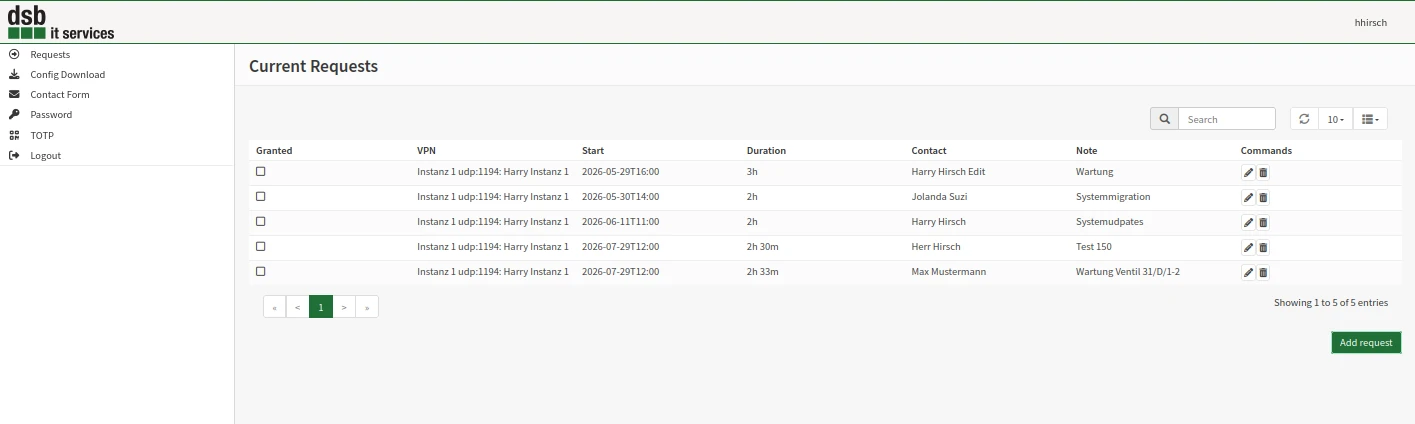Sort by the VPN column header
The height and width of the screenshot is (424, 1415).
coord(426,151)
